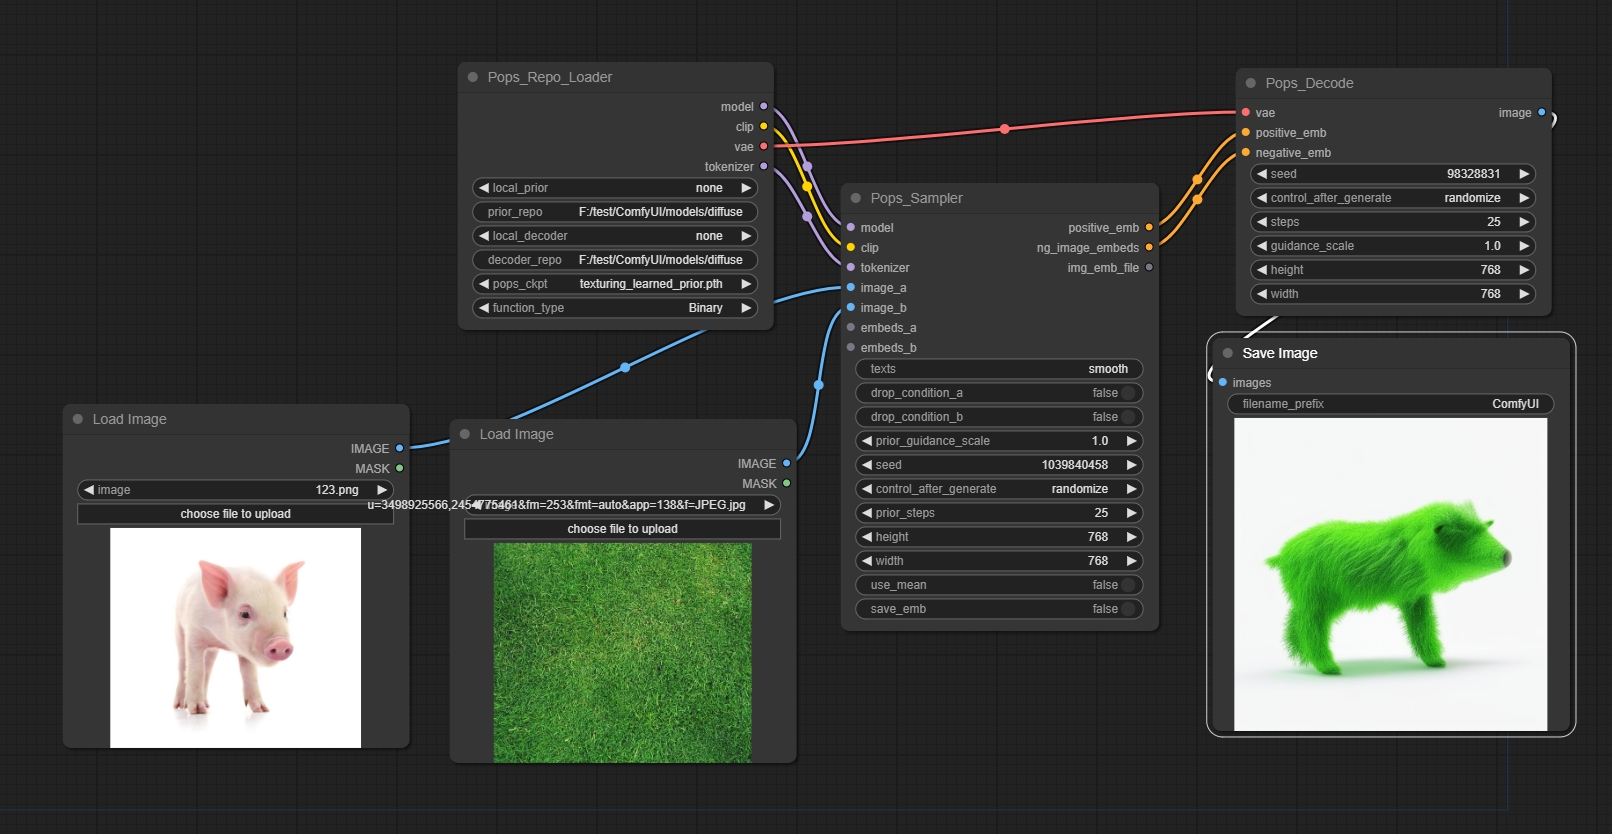Click the IMAGE output port of grass image node
This screenshot has height=834, width=1612.
787,463
